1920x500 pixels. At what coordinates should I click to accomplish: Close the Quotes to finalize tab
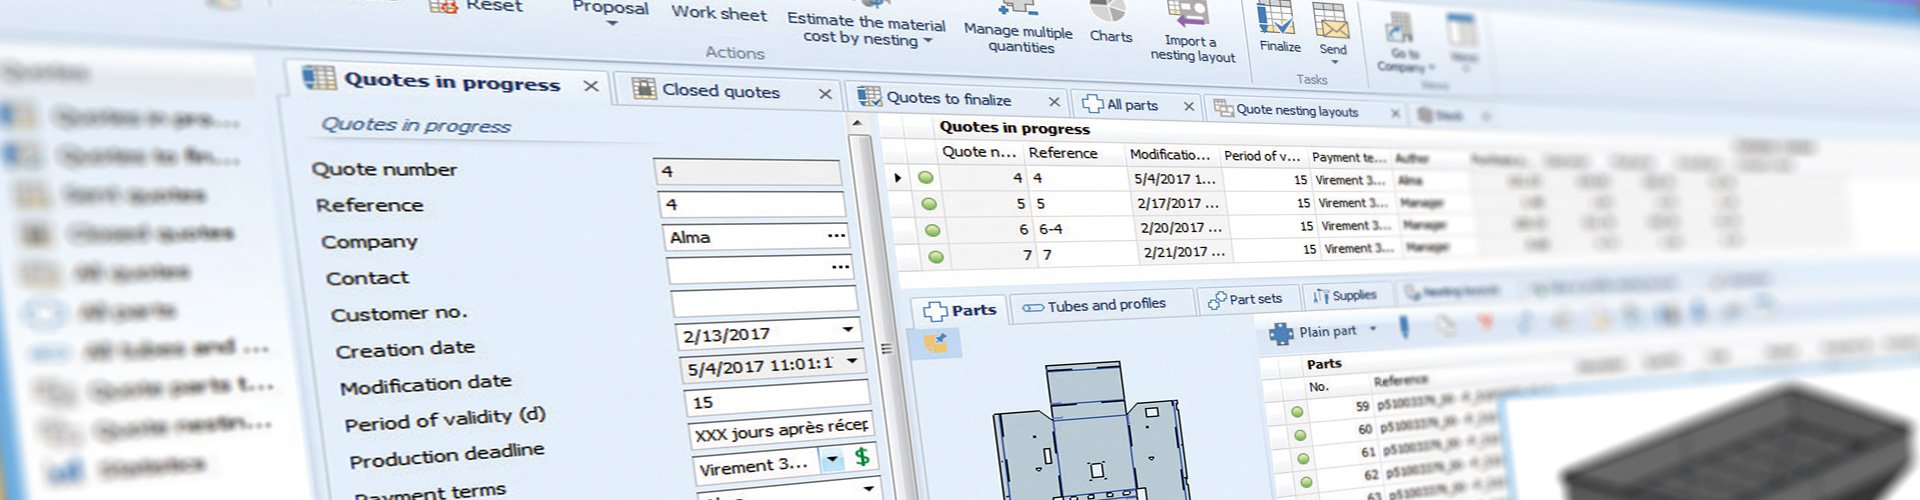click(1054, 102)
